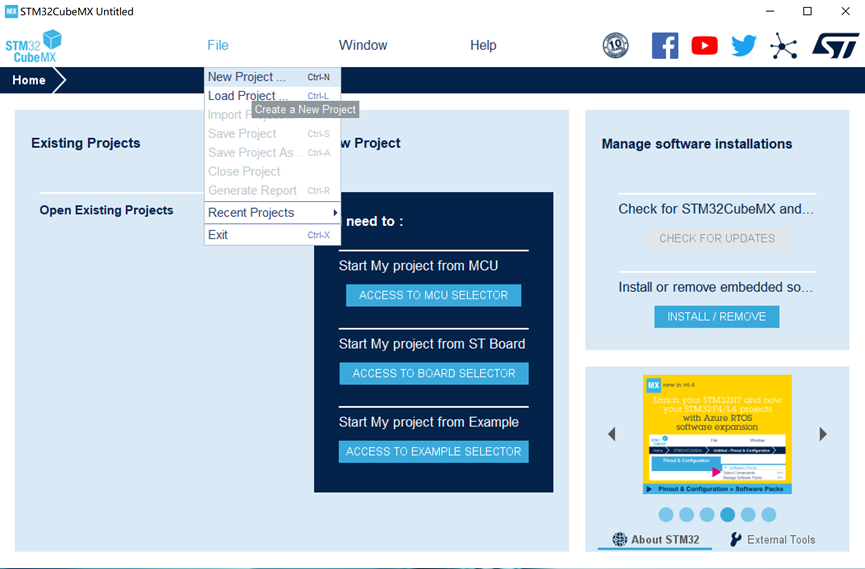Show next banner with right arrow
865x569 pixels.
823,434
